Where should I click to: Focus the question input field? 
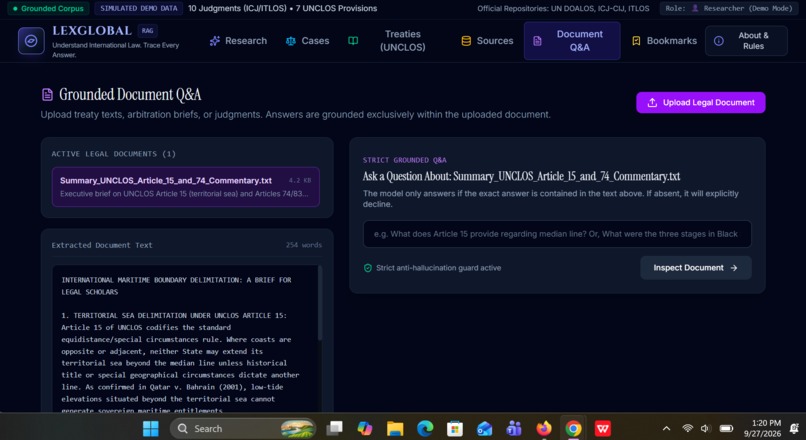tap(557, 234)
